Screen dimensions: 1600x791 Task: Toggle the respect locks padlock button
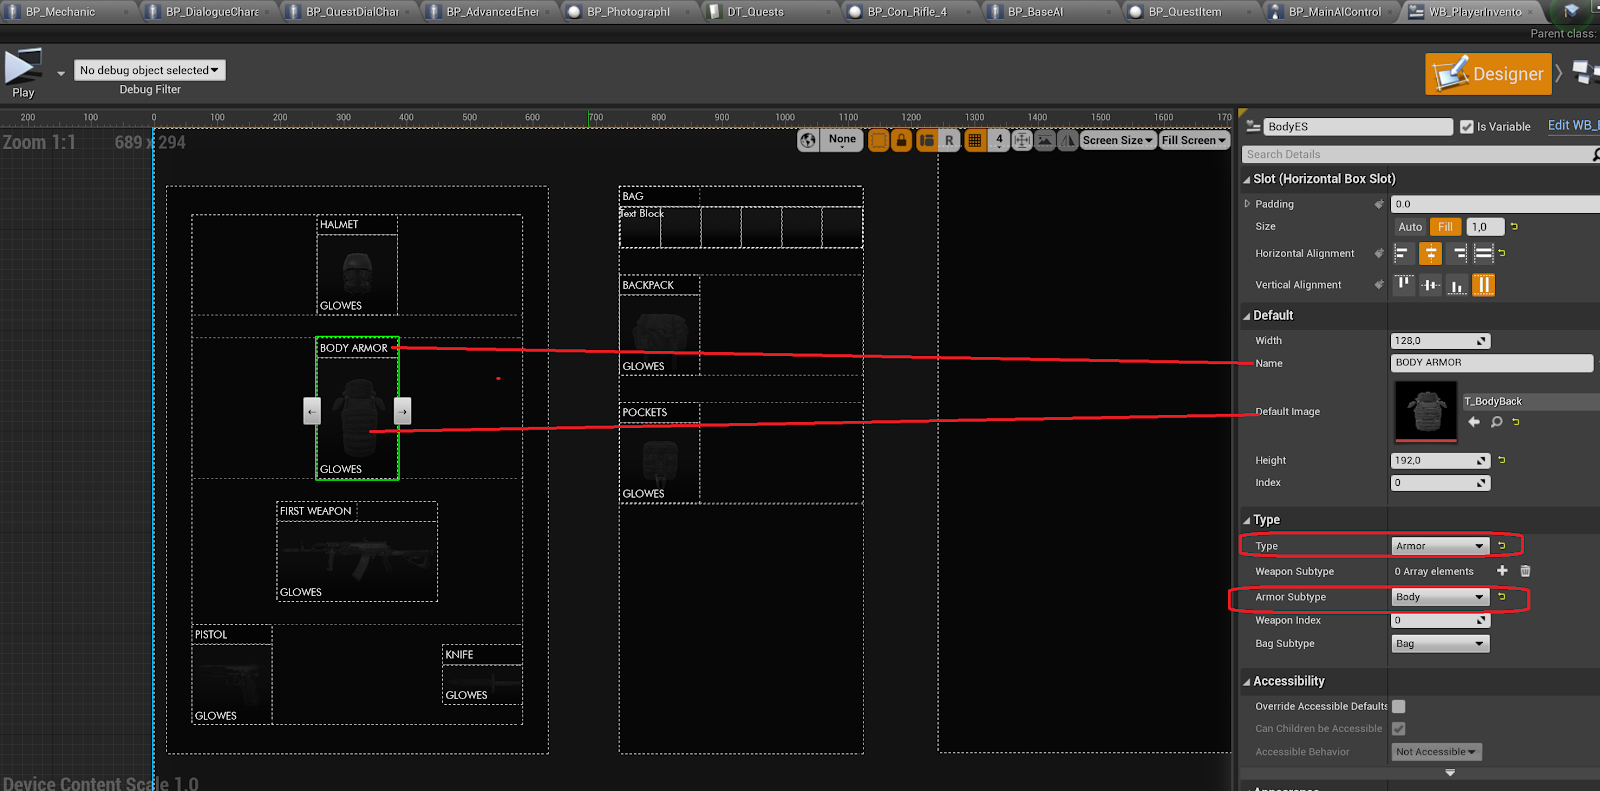pyautogui.click(x=901, y=141)
